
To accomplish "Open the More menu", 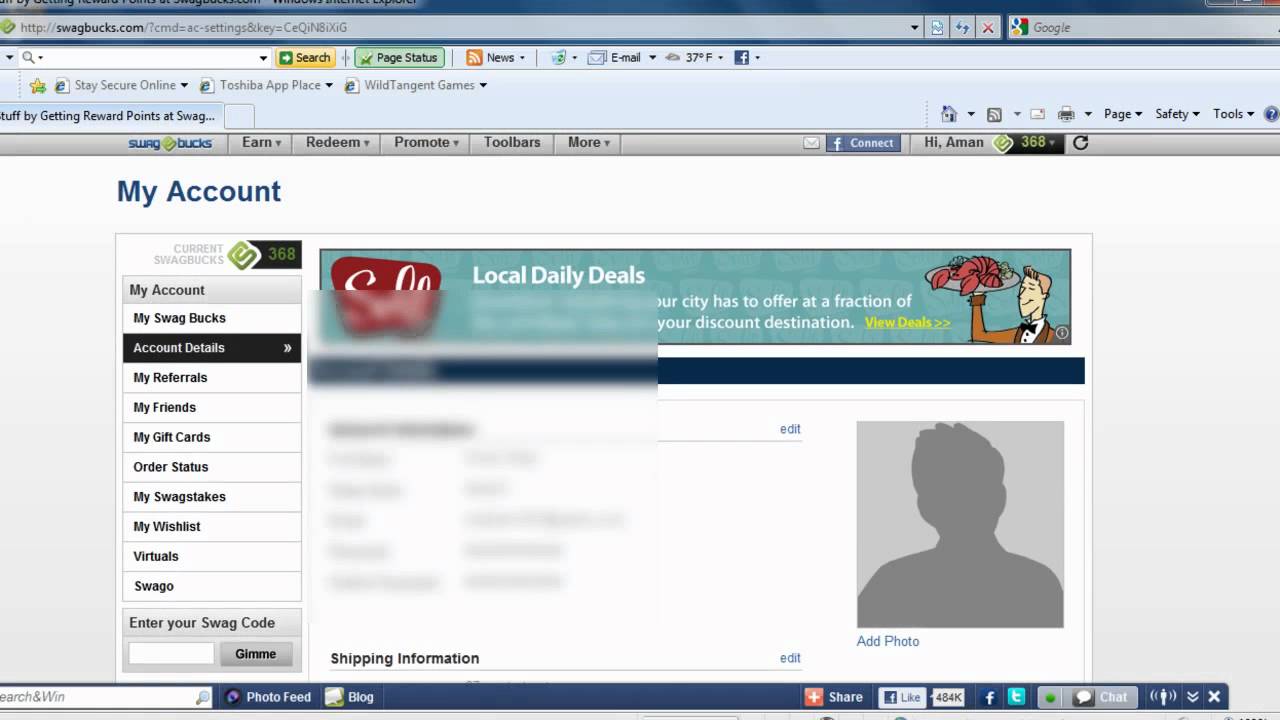I will pos(589,143).
